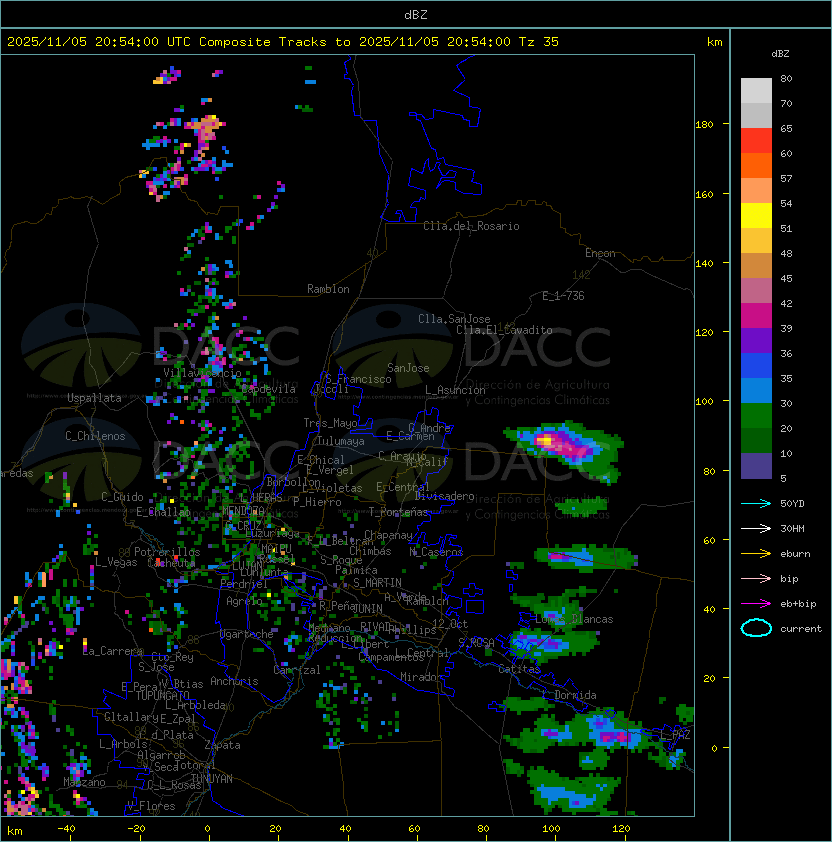Click the 'Divisadero' map label
The width and height of the screenshot is (832, 842).
(x=444, y=496)
